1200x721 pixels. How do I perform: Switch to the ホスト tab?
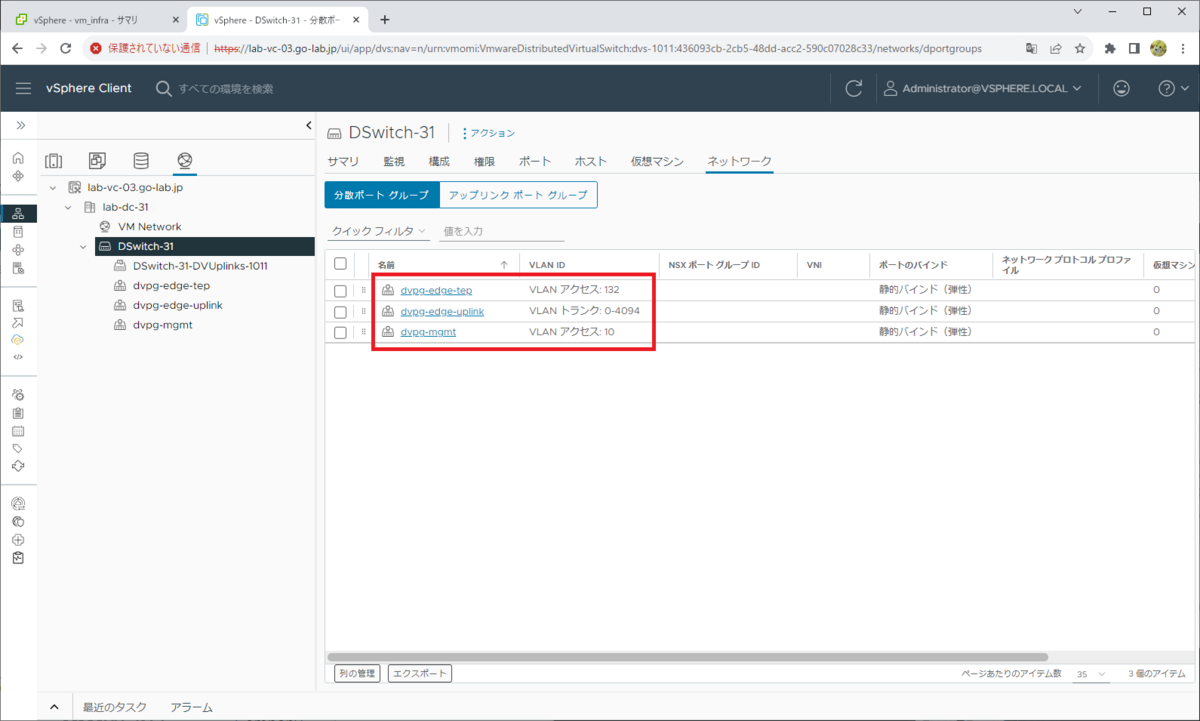(x=590, y=161)
